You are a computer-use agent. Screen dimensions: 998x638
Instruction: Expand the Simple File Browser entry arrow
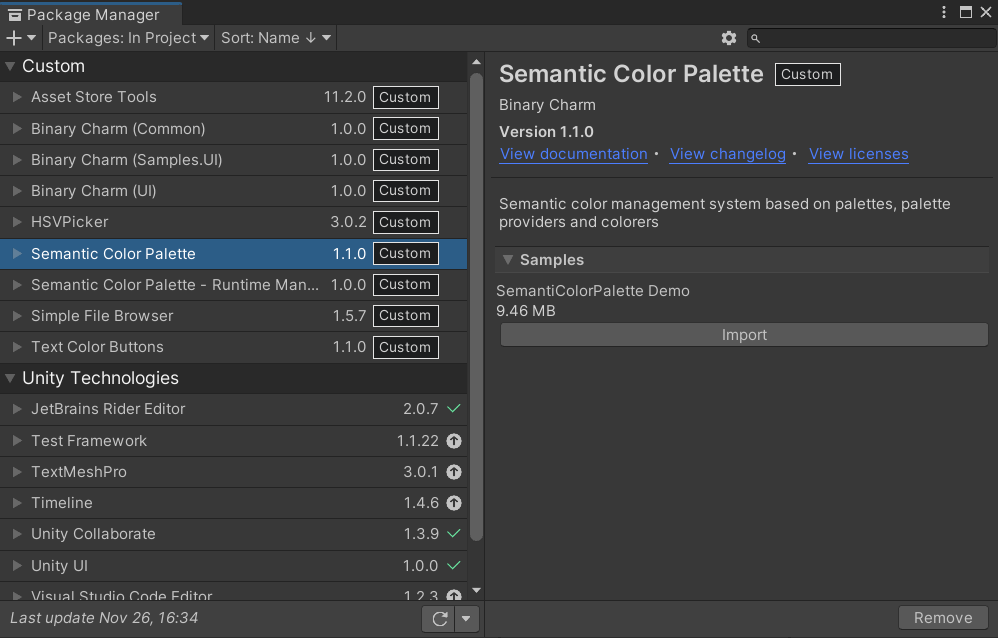pos(17,316)
